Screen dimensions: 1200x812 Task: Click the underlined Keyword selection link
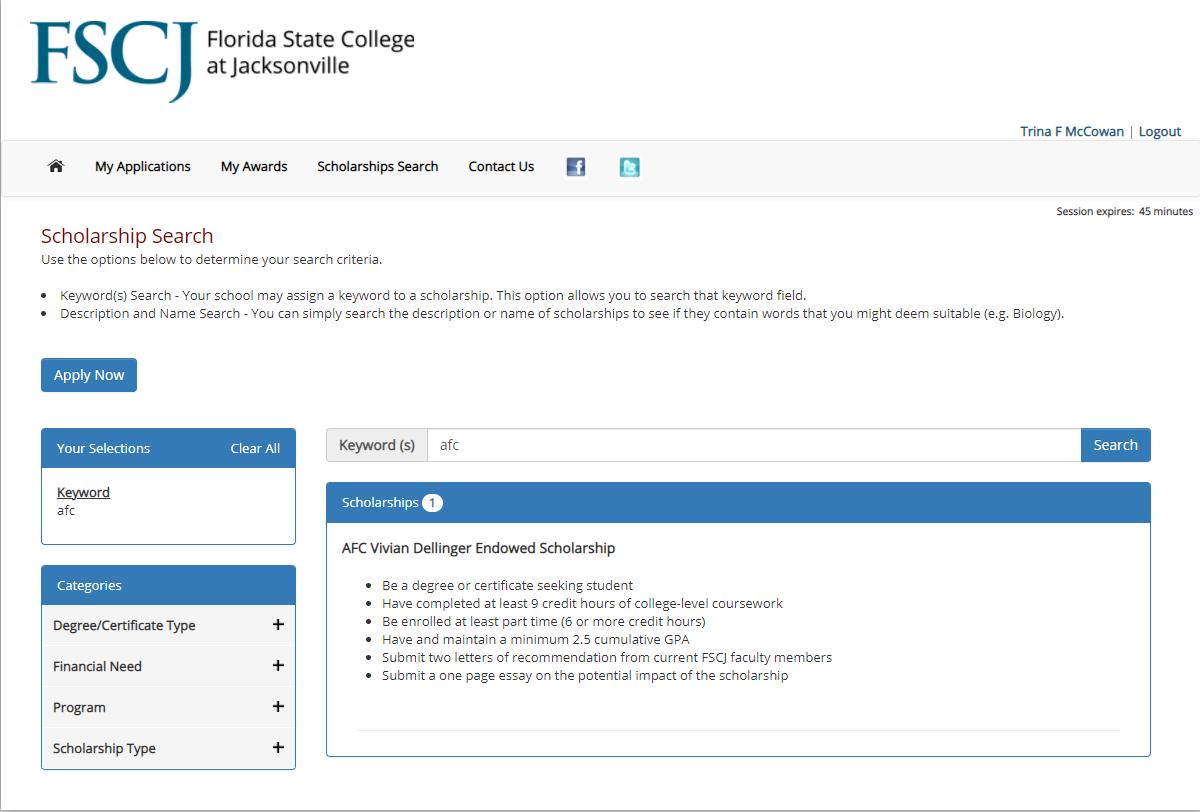(x=83, y=492)
